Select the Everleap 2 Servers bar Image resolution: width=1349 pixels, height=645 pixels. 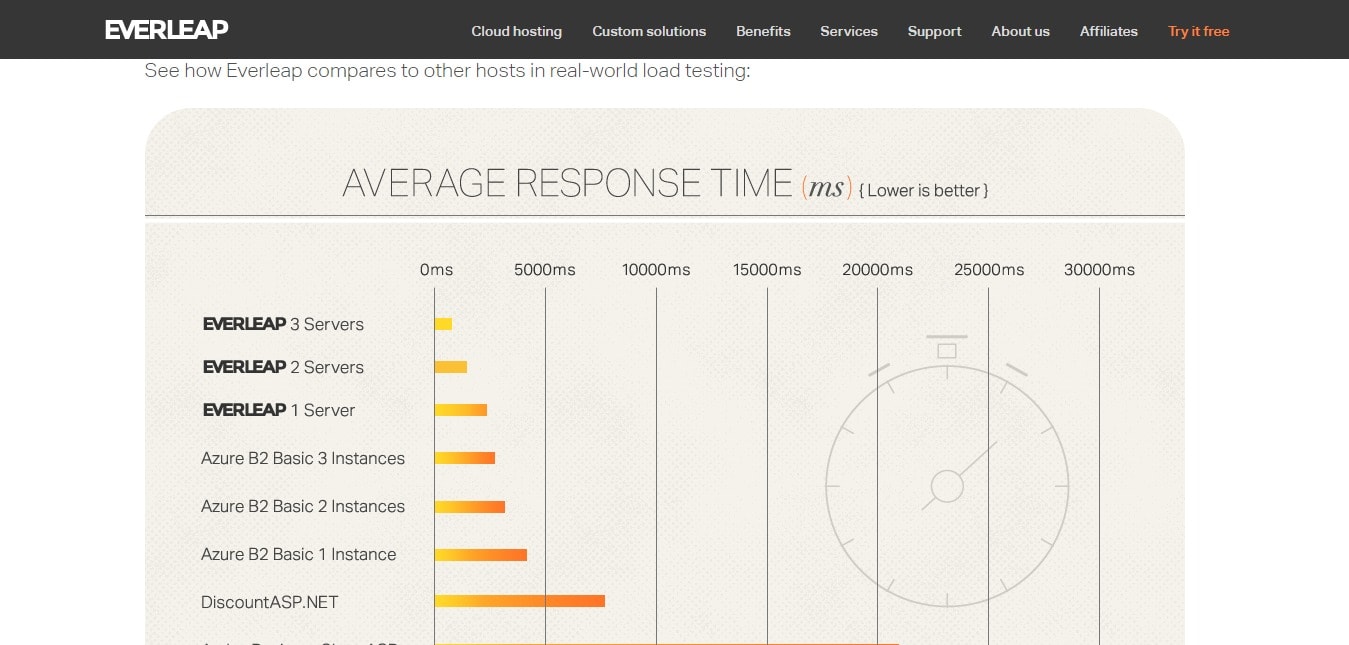coord(451,367)
